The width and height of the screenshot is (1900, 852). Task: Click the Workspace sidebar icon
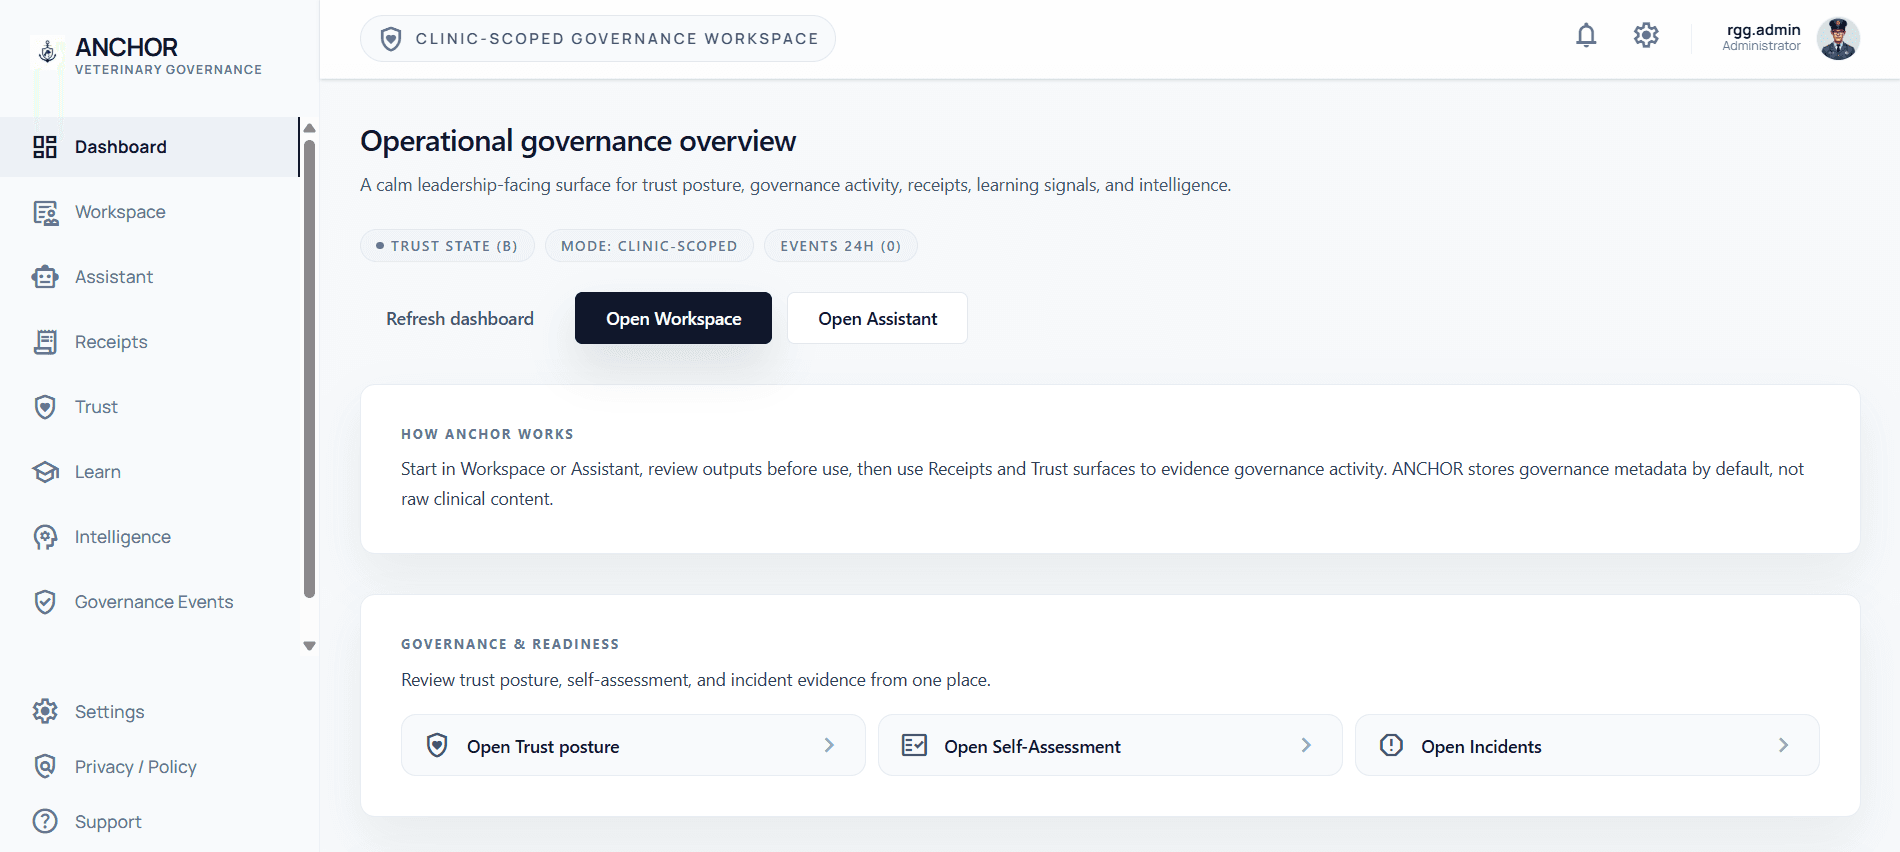click(45, 212)
